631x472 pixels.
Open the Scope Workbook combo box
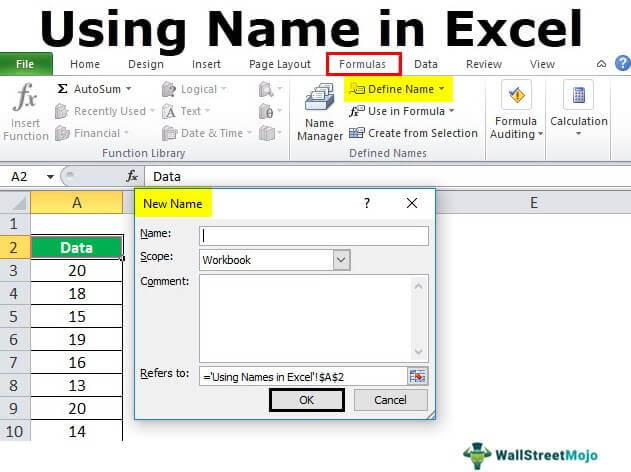[275, 260]
